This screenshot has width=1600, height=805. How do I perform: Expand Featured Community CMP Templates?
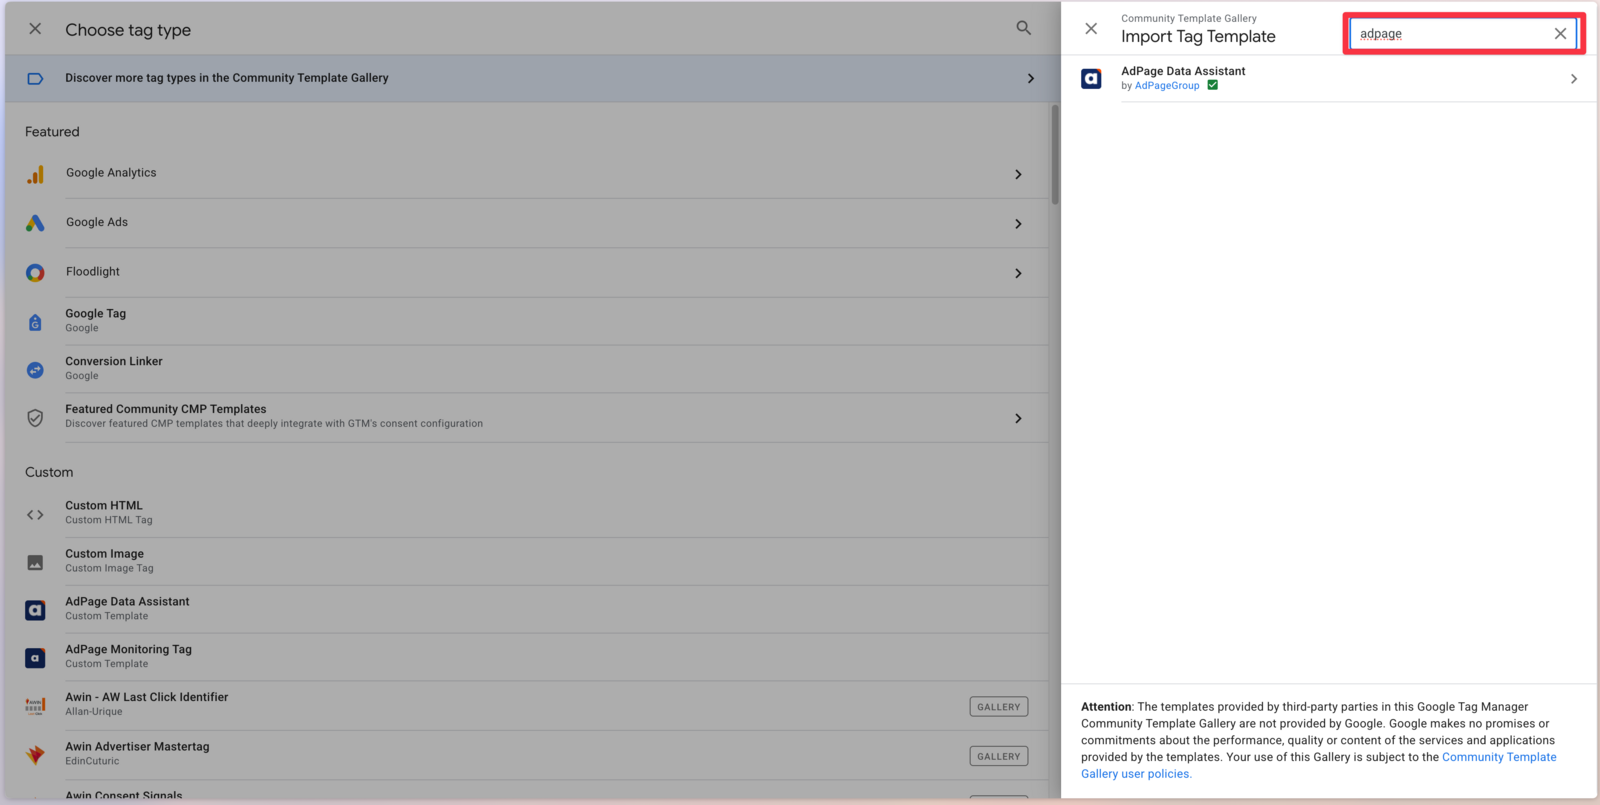(x=1018, y=418)
